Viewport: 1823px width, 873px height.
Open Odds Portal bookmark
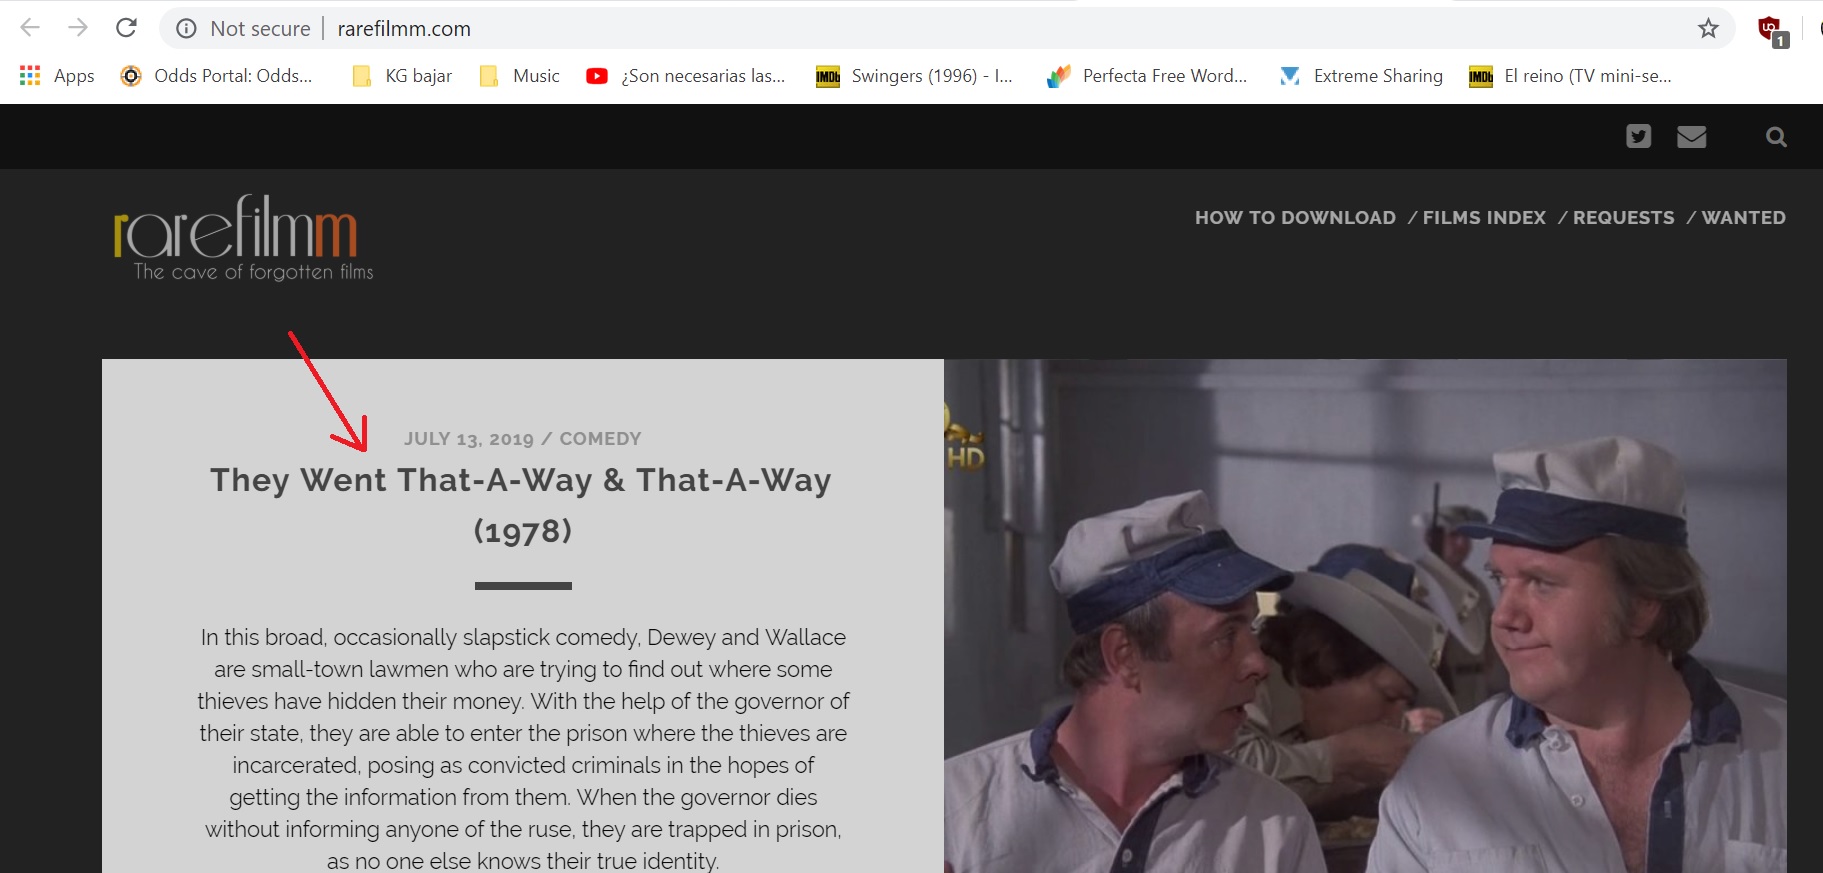pyautogui.click(x=216, y=76)
